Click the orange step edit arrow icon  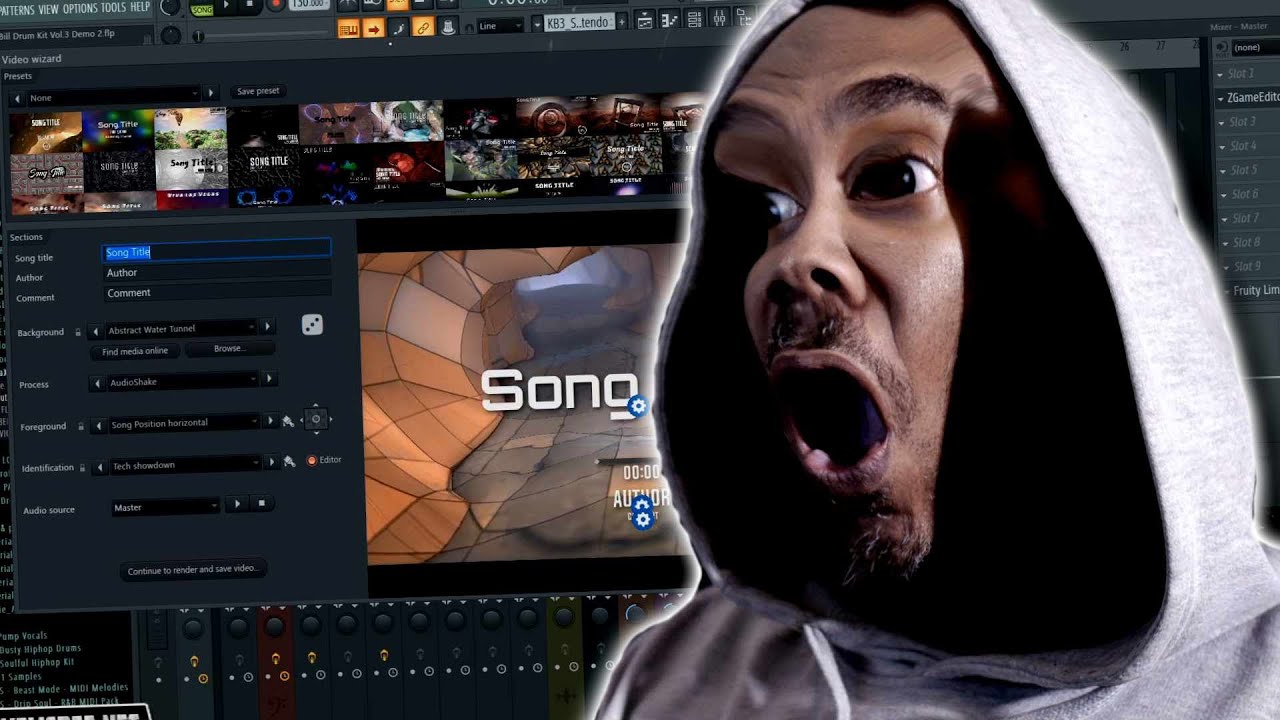pos(374,27)
